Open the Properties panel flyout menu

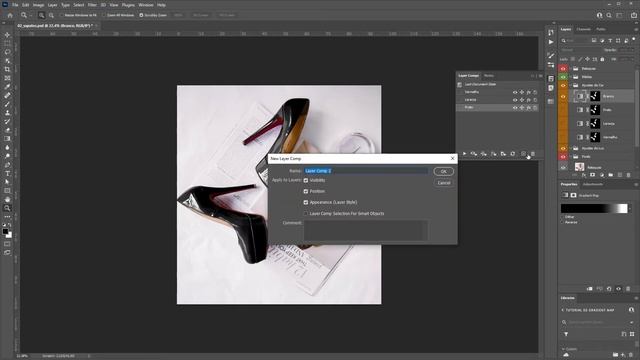click(x=636, y=184)
